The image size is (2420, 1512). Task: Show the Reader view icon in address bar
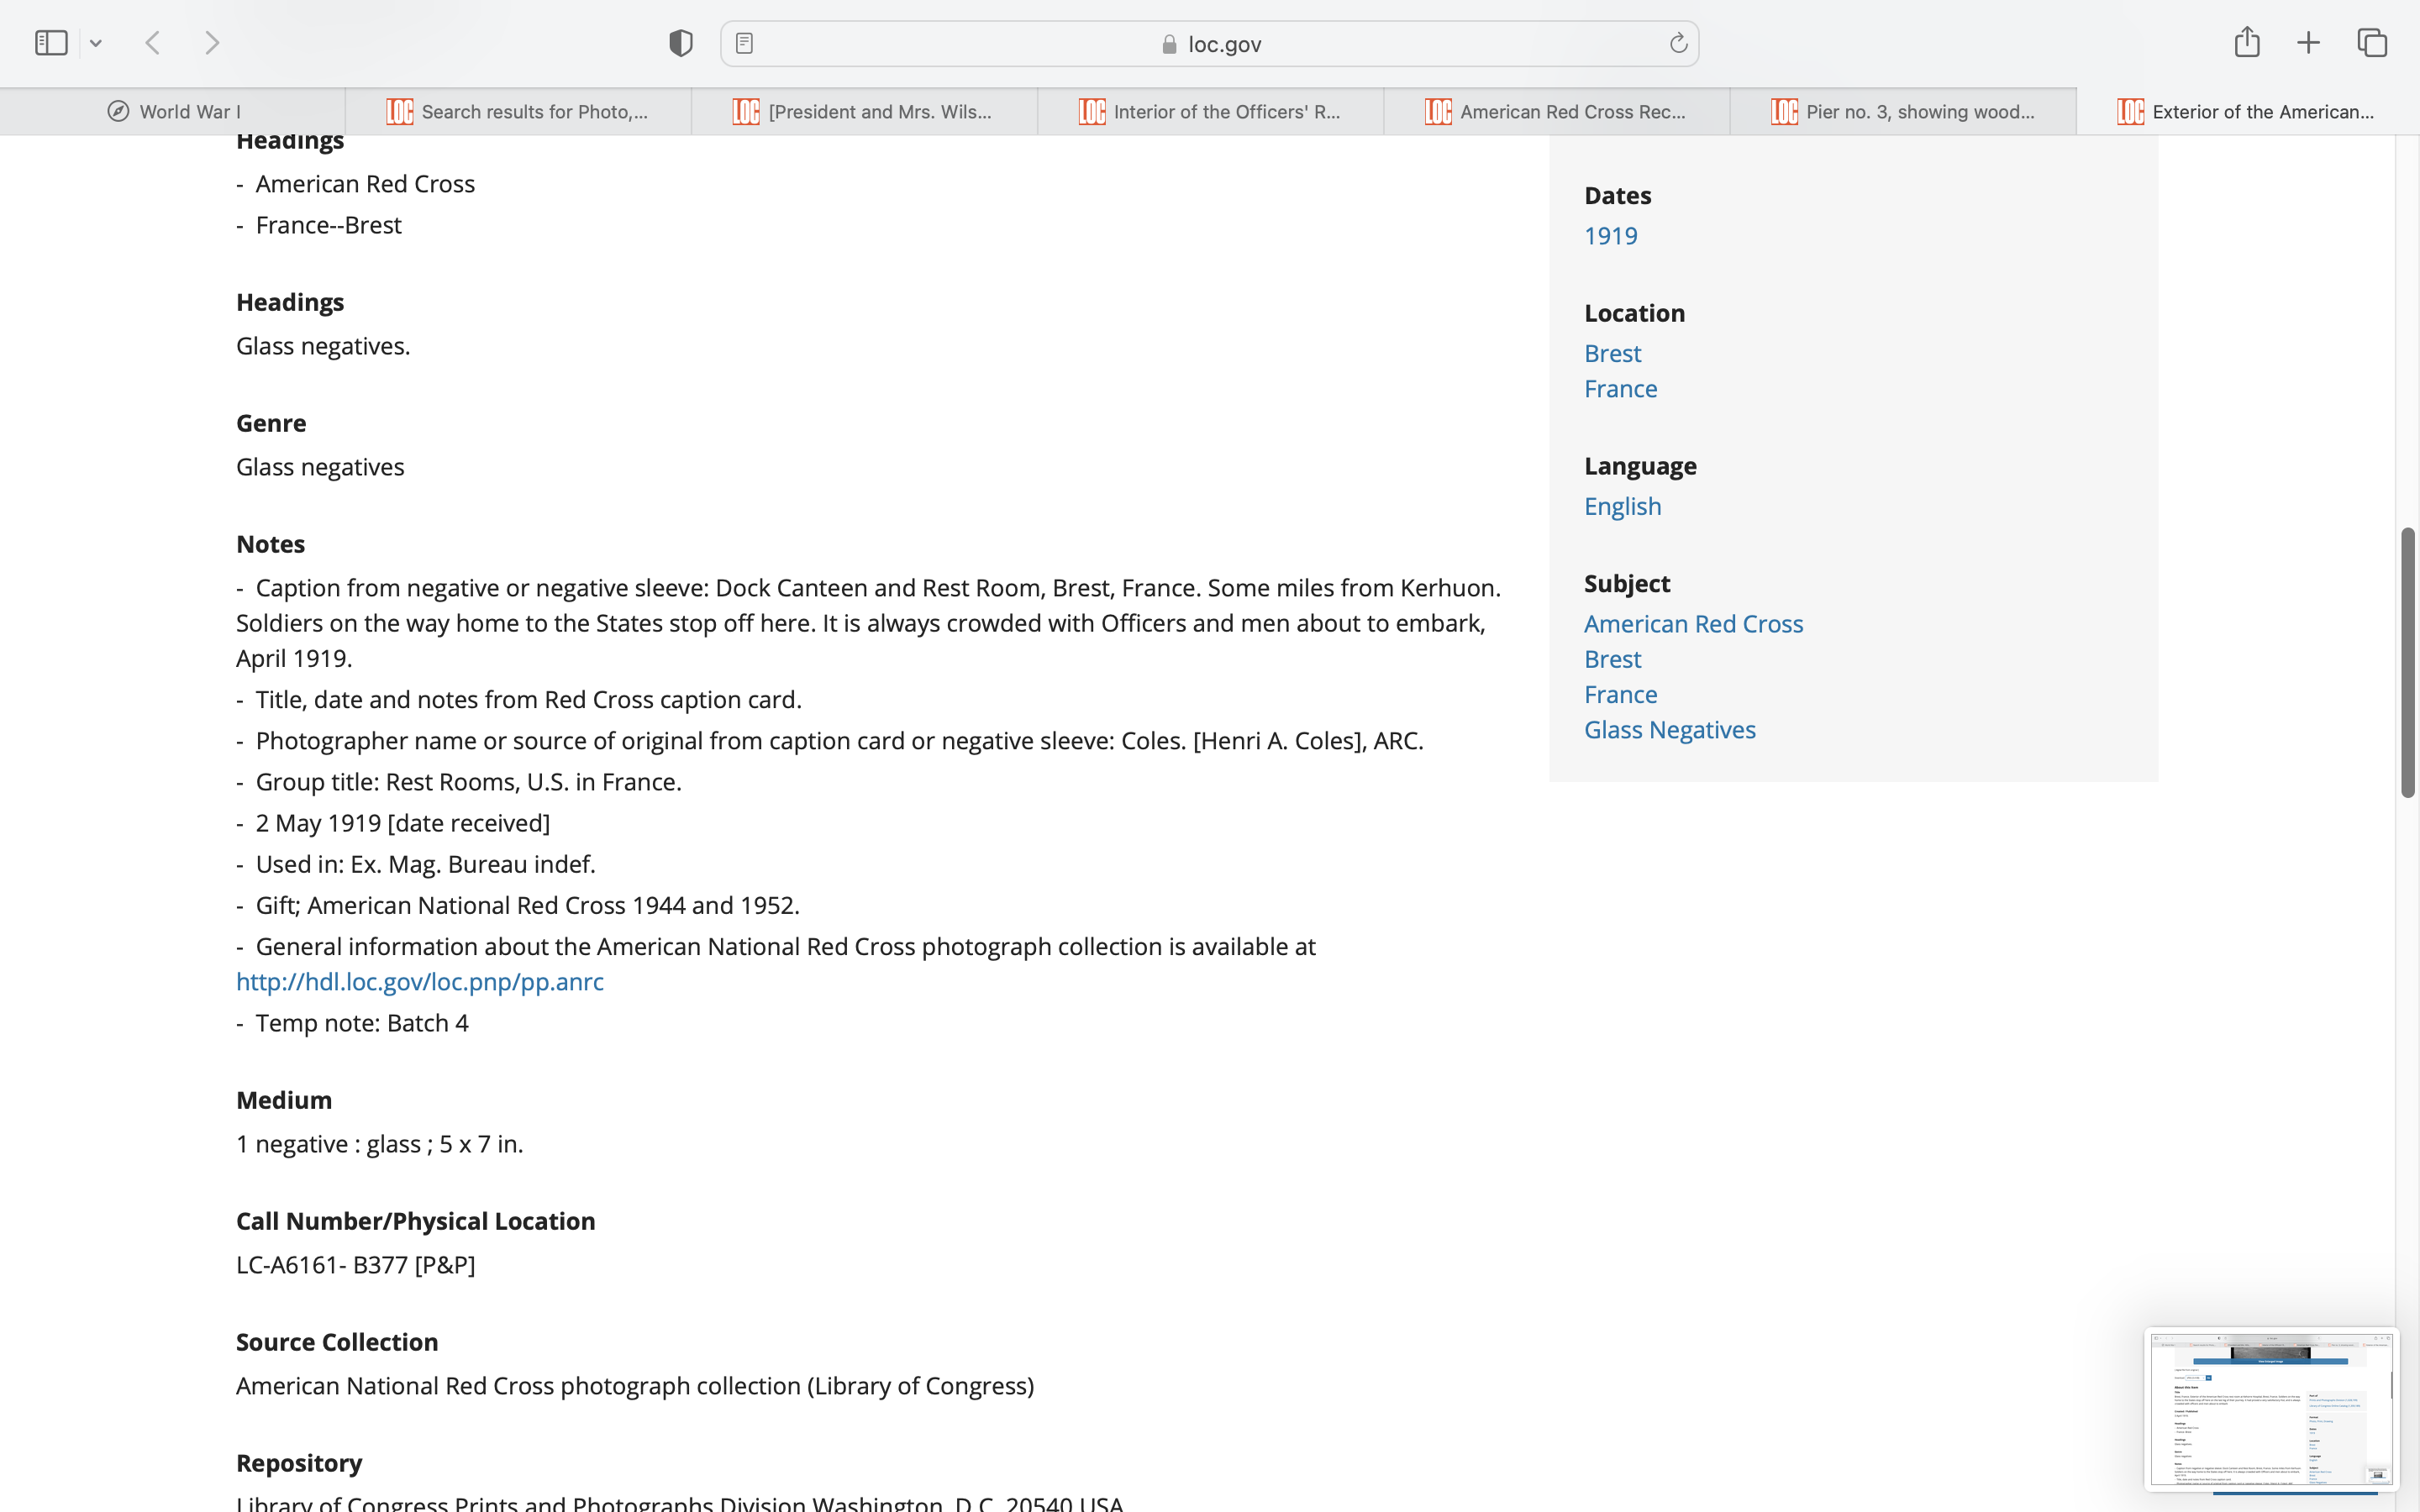[744, 43]
